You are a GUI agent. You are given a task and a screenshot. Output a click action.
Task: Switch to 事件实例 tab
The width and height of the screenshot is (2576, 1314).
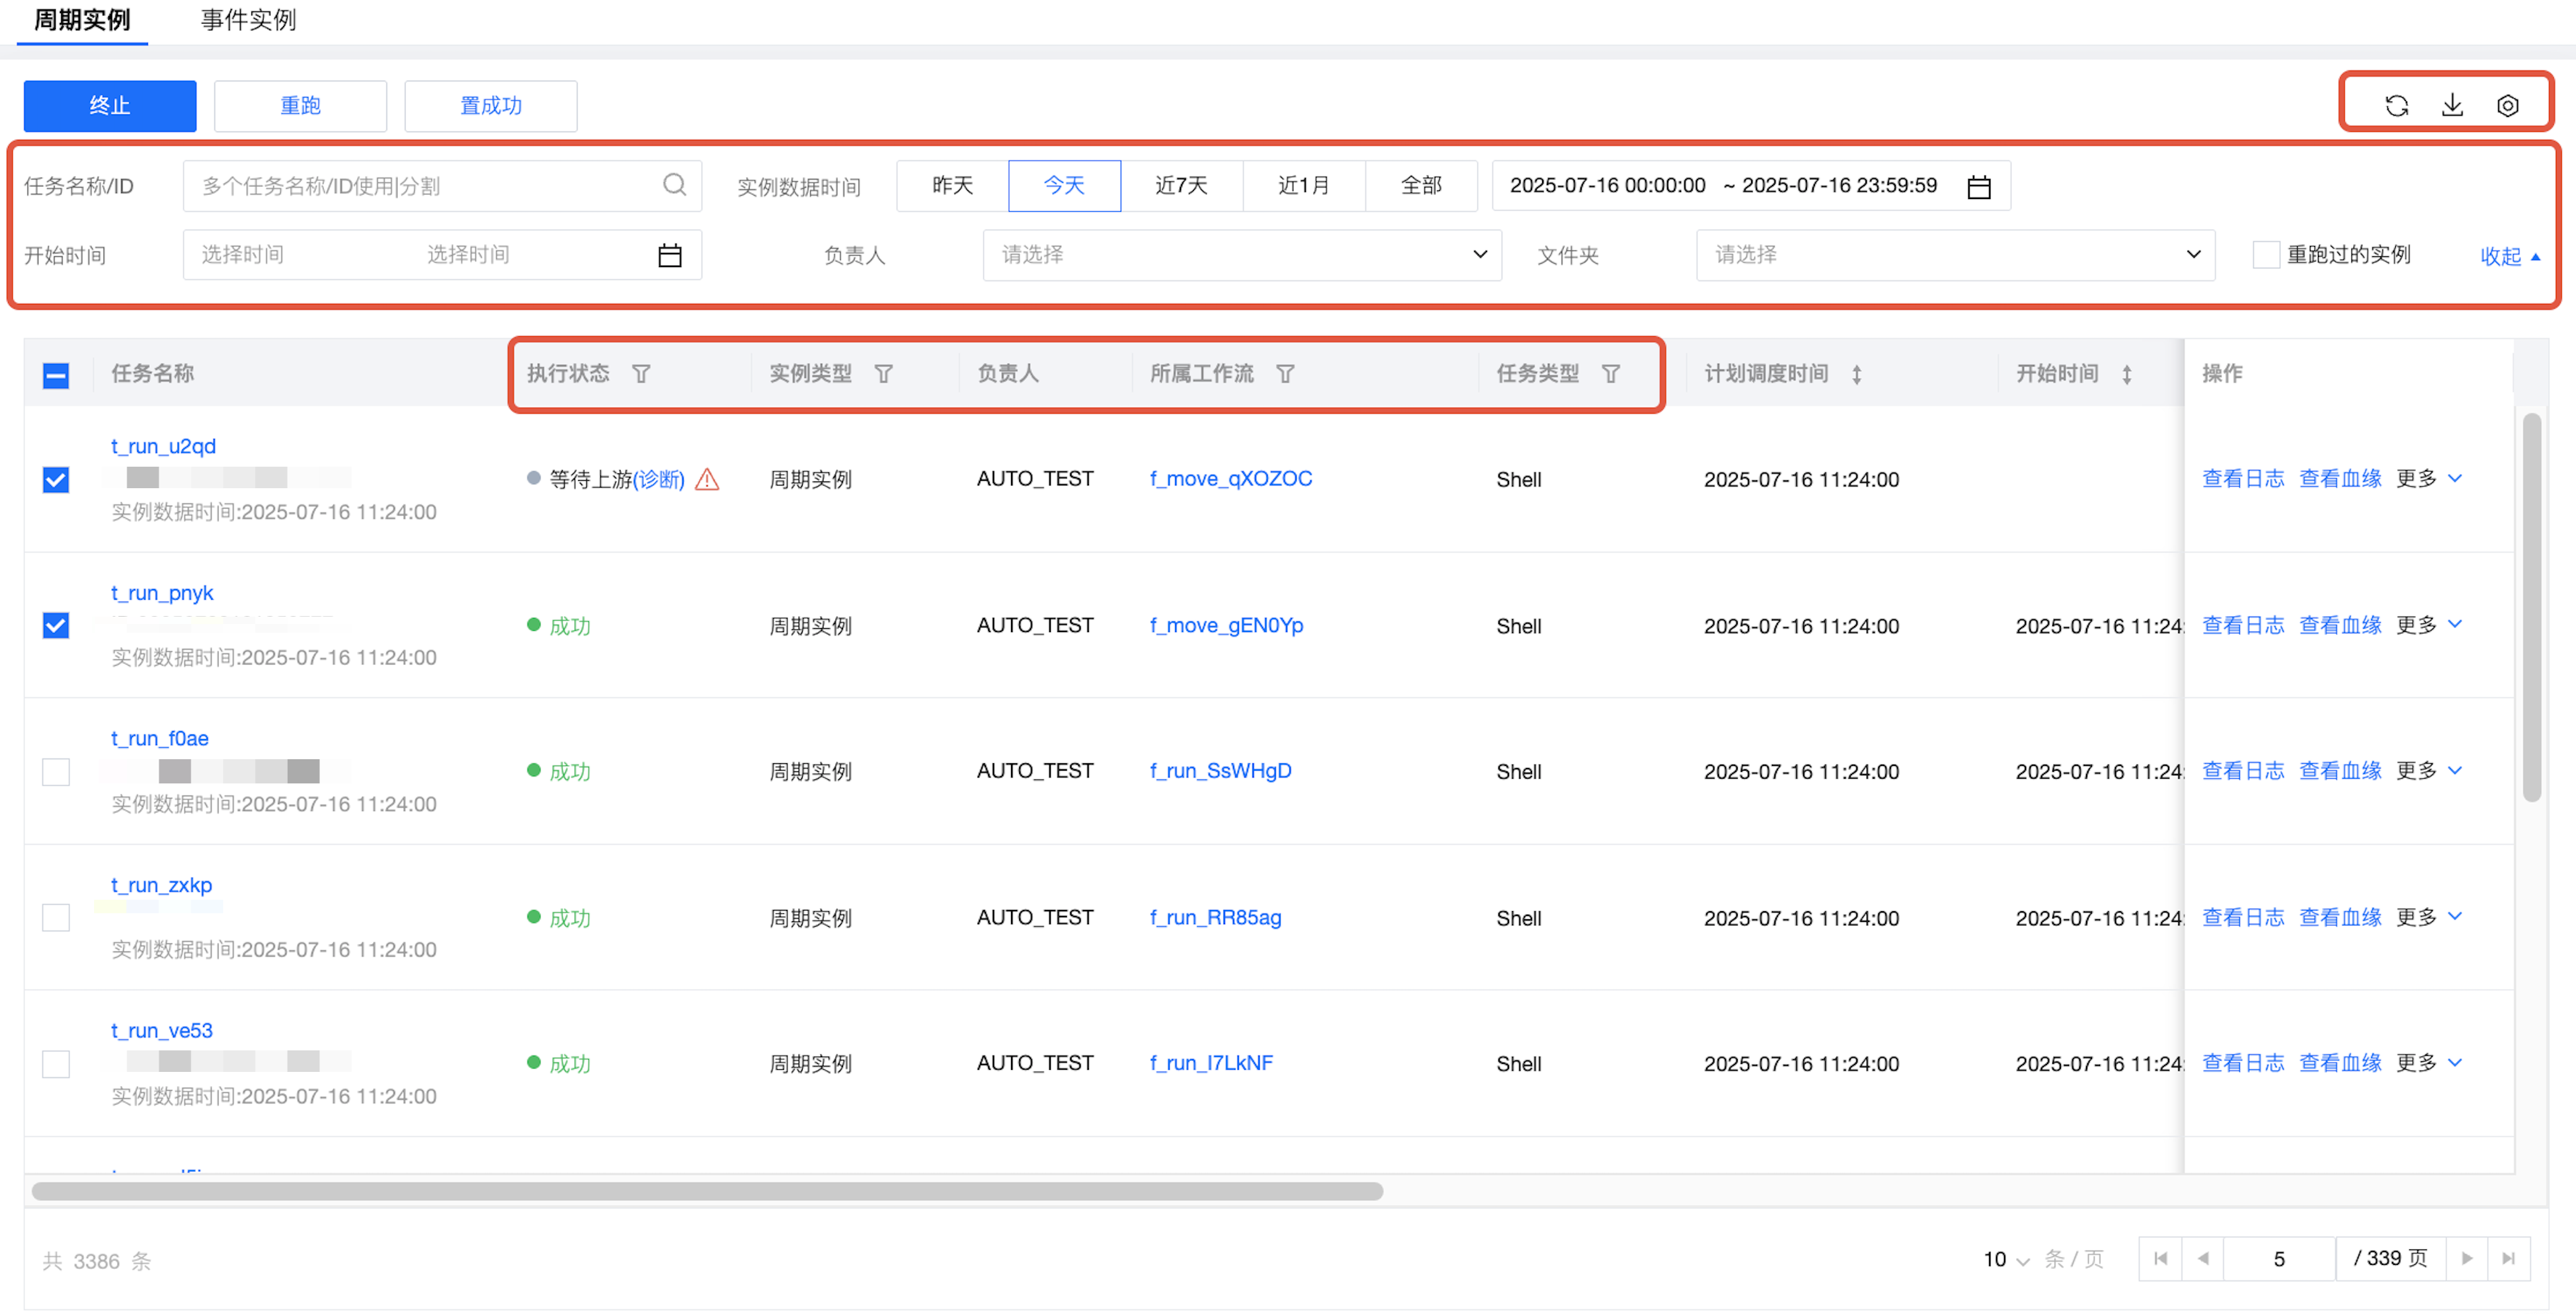pyautogui.click(x=248, y=20)
